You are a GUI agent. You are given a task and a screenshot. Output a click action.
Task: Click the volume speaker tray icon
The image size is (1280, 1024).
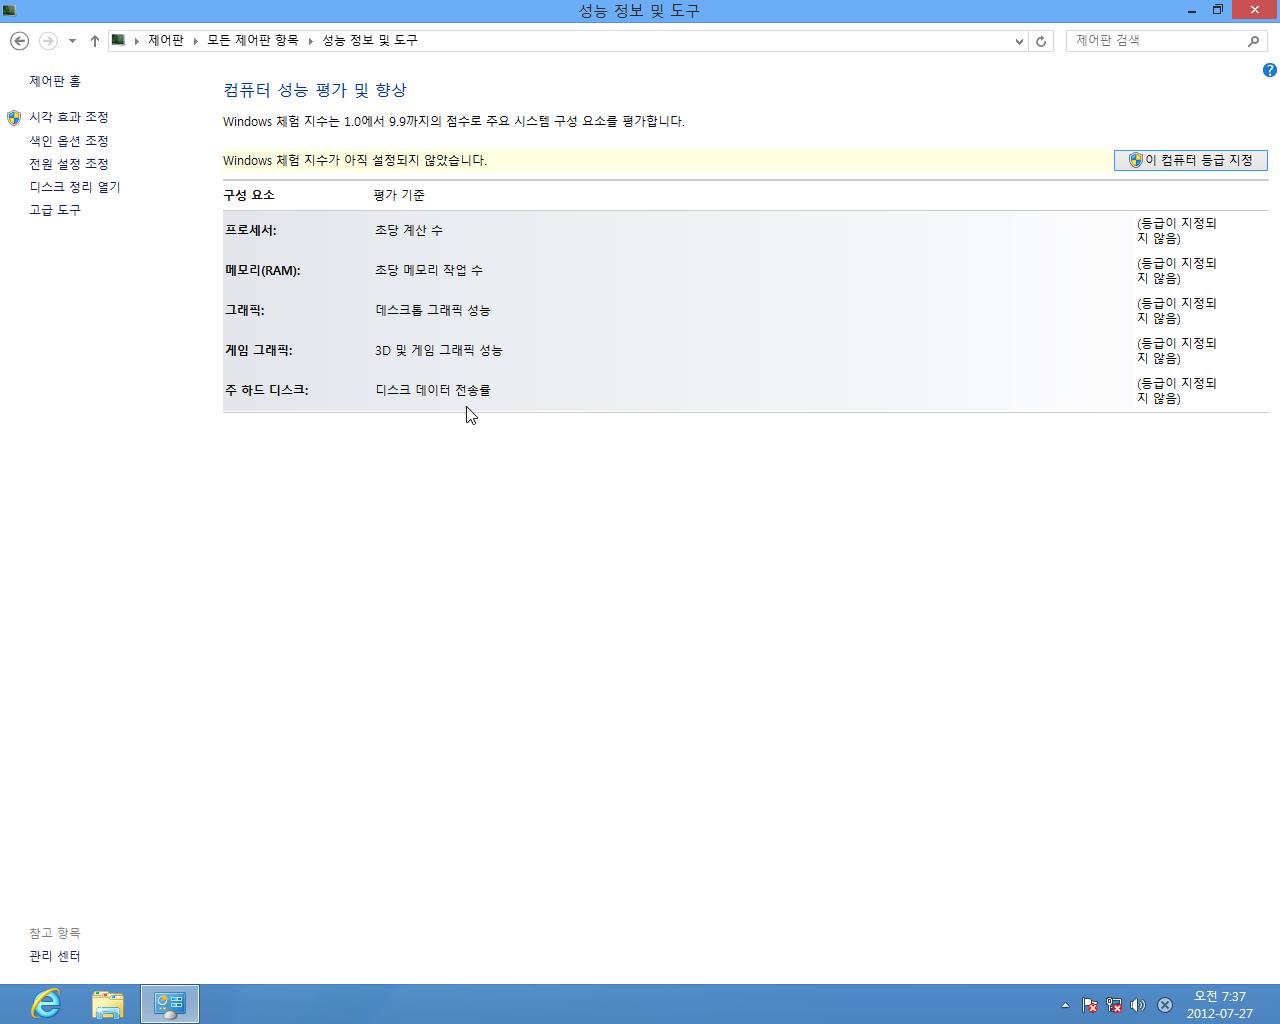point(1138,1005)
